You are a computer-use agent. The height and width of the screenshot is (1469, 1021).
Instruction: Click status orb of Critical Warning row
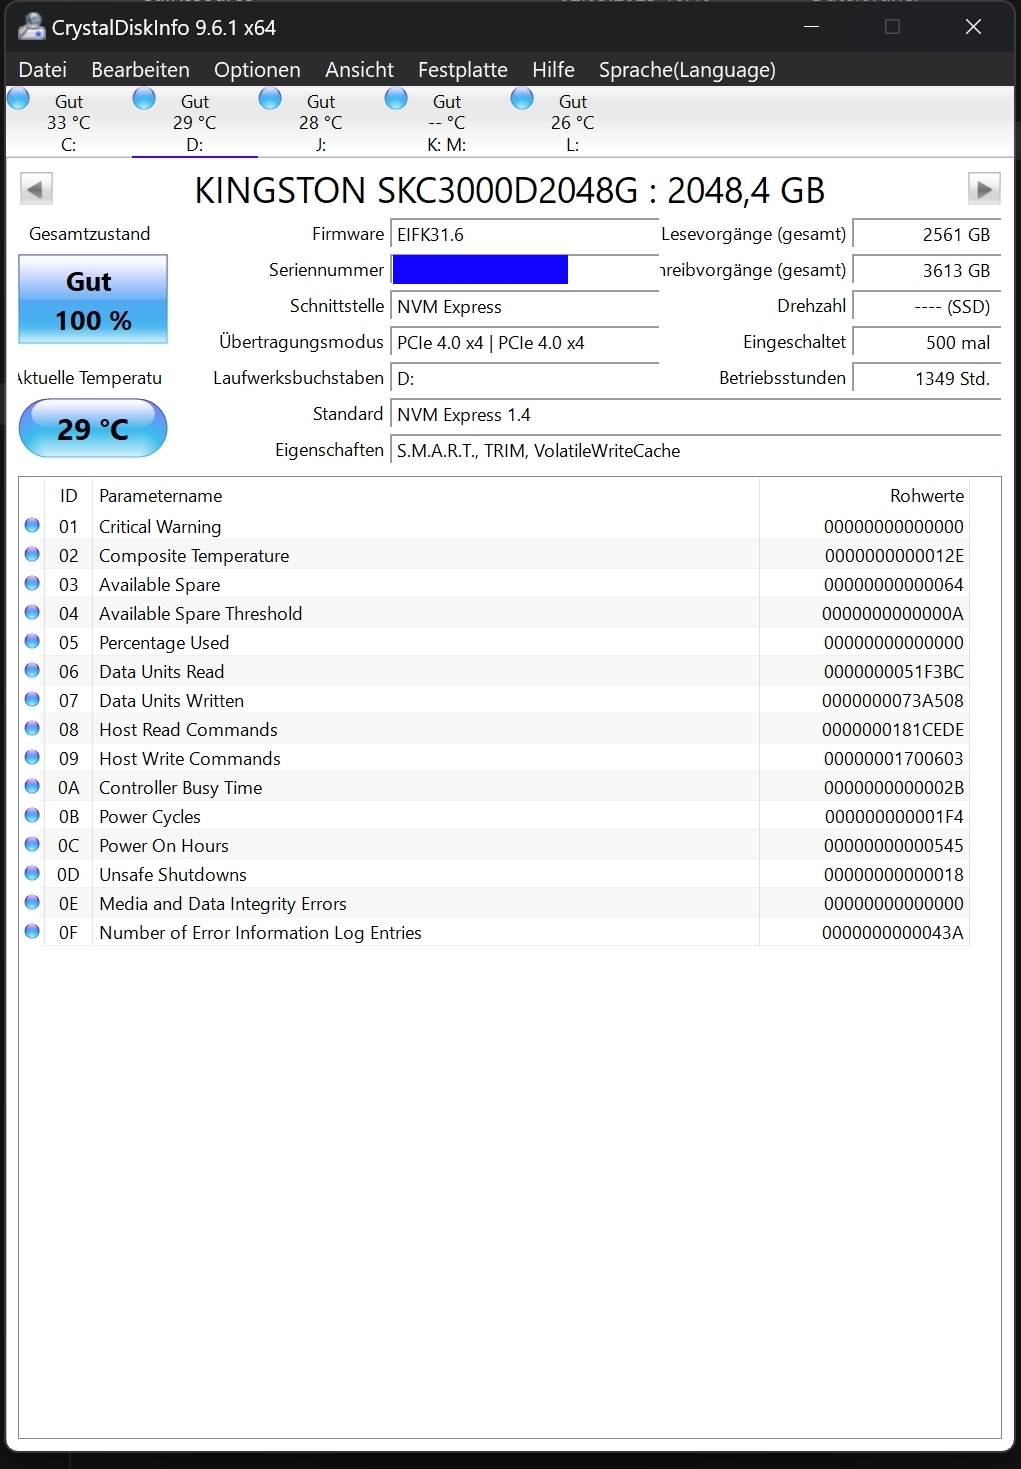(32, 525)
